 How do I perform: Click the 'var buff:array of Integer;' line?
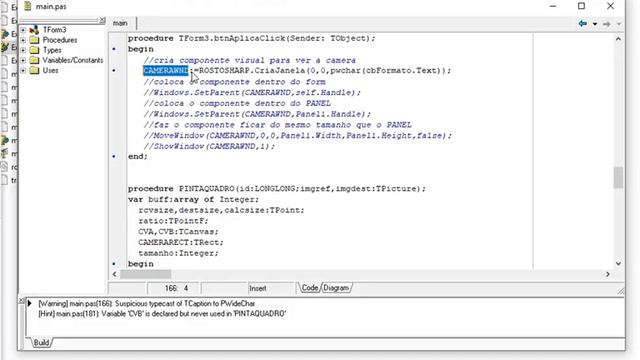click(x=193, y=199)
